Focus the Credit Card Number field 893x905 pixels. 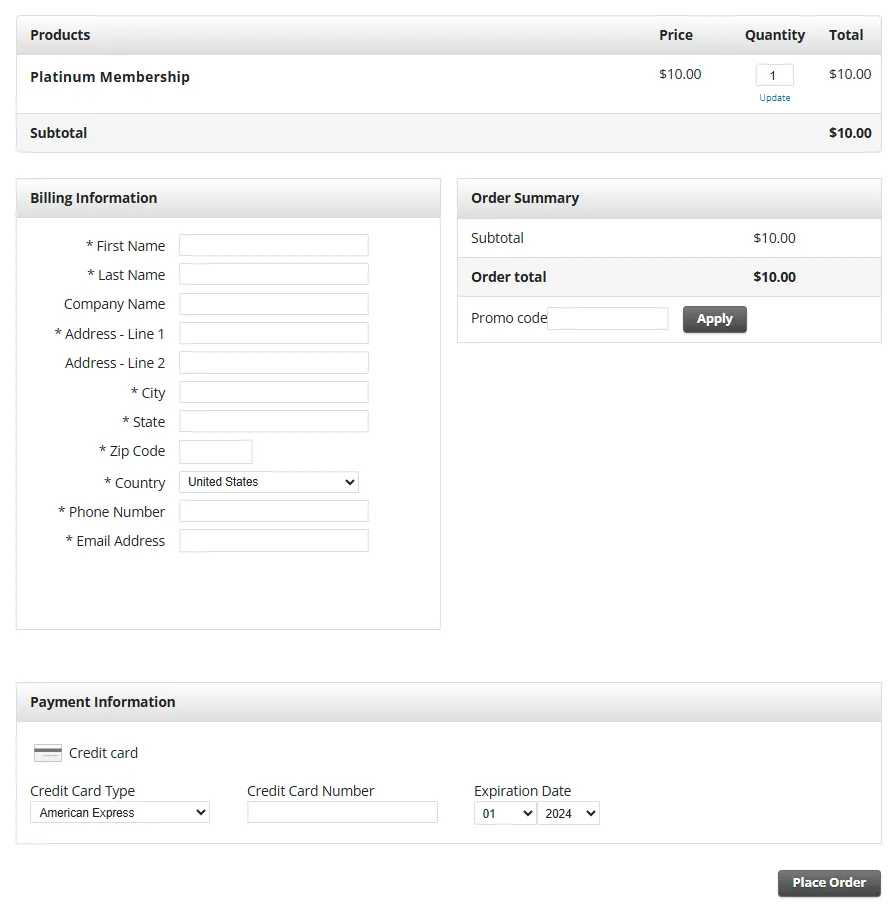[342, 812]
